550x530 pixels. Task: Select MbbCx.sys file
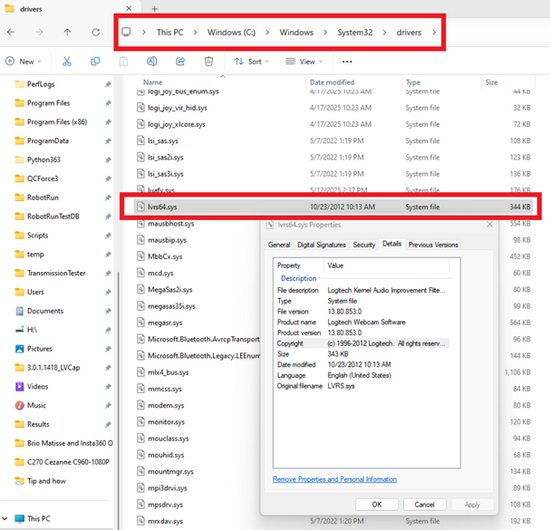pos(165,256)
